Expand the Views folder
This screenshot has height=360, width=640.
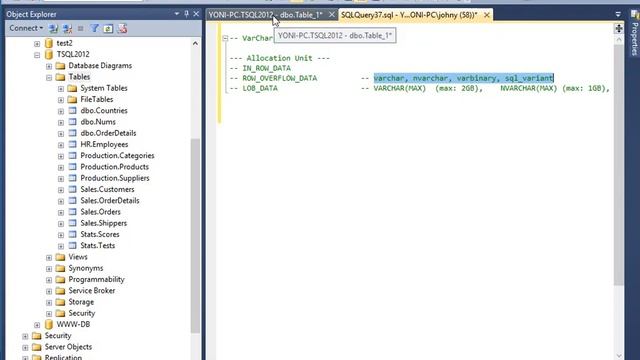[x=49, y=258]
